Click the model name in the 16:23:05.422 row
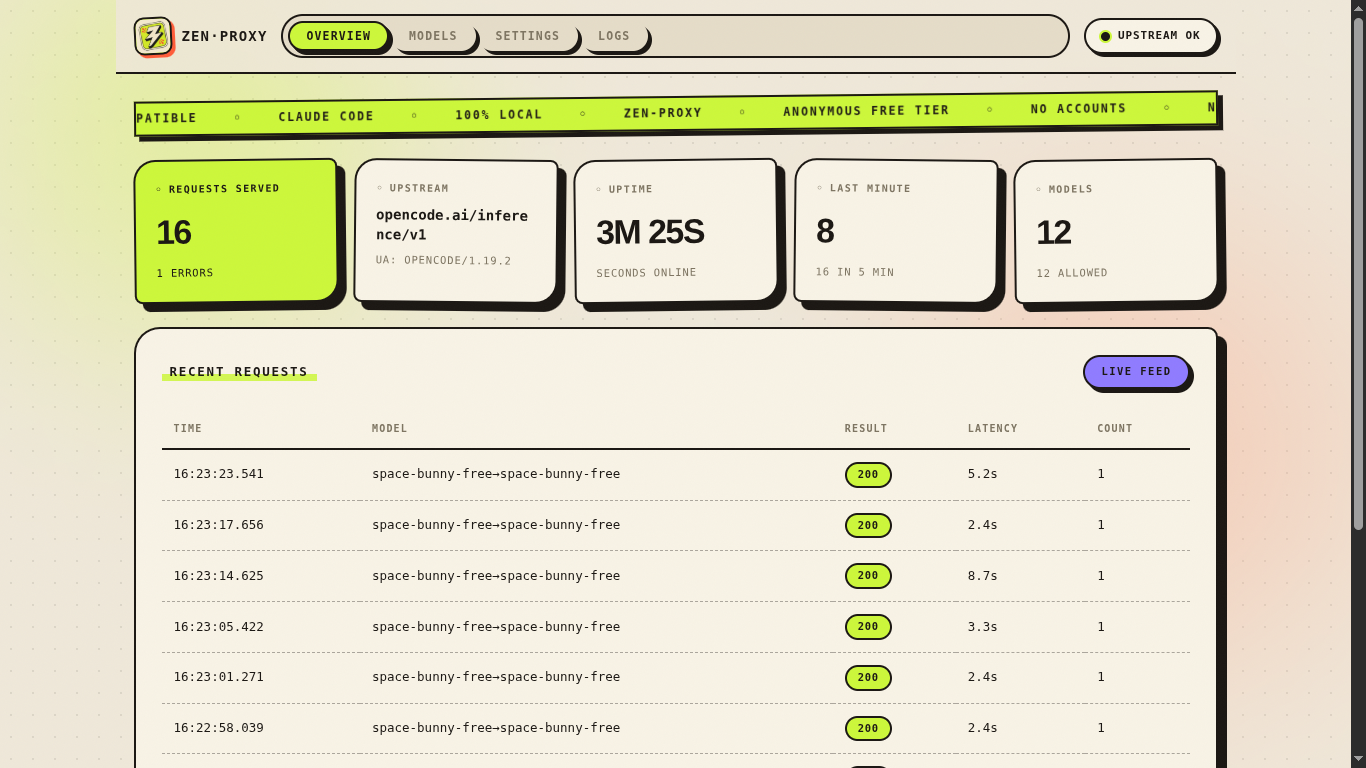Screen dimensions: 1366x768 coord(496,627)
